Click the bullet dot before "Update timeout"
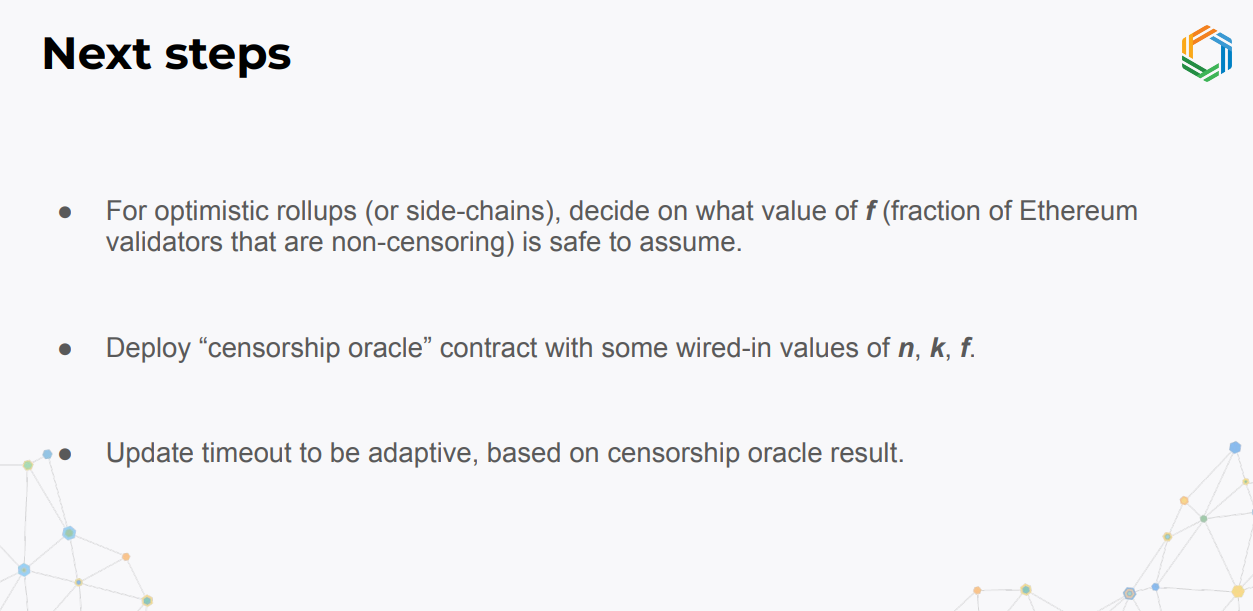 click(66, 454)
